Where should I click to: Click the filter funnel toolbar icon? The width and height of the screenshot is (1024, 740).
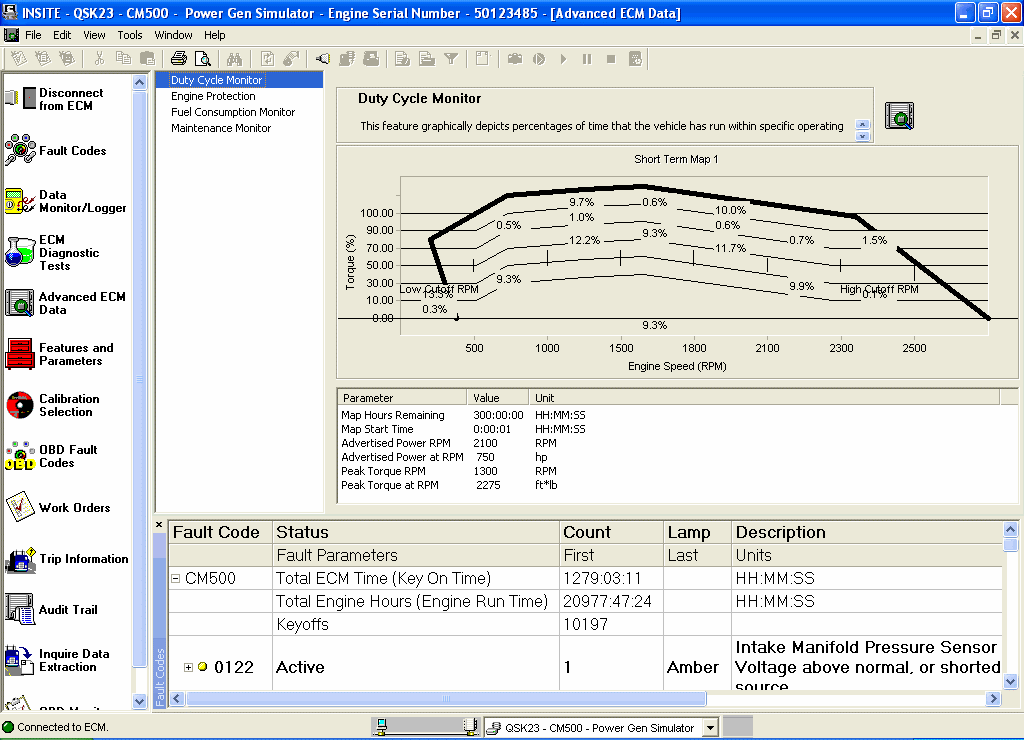point(451,59)
